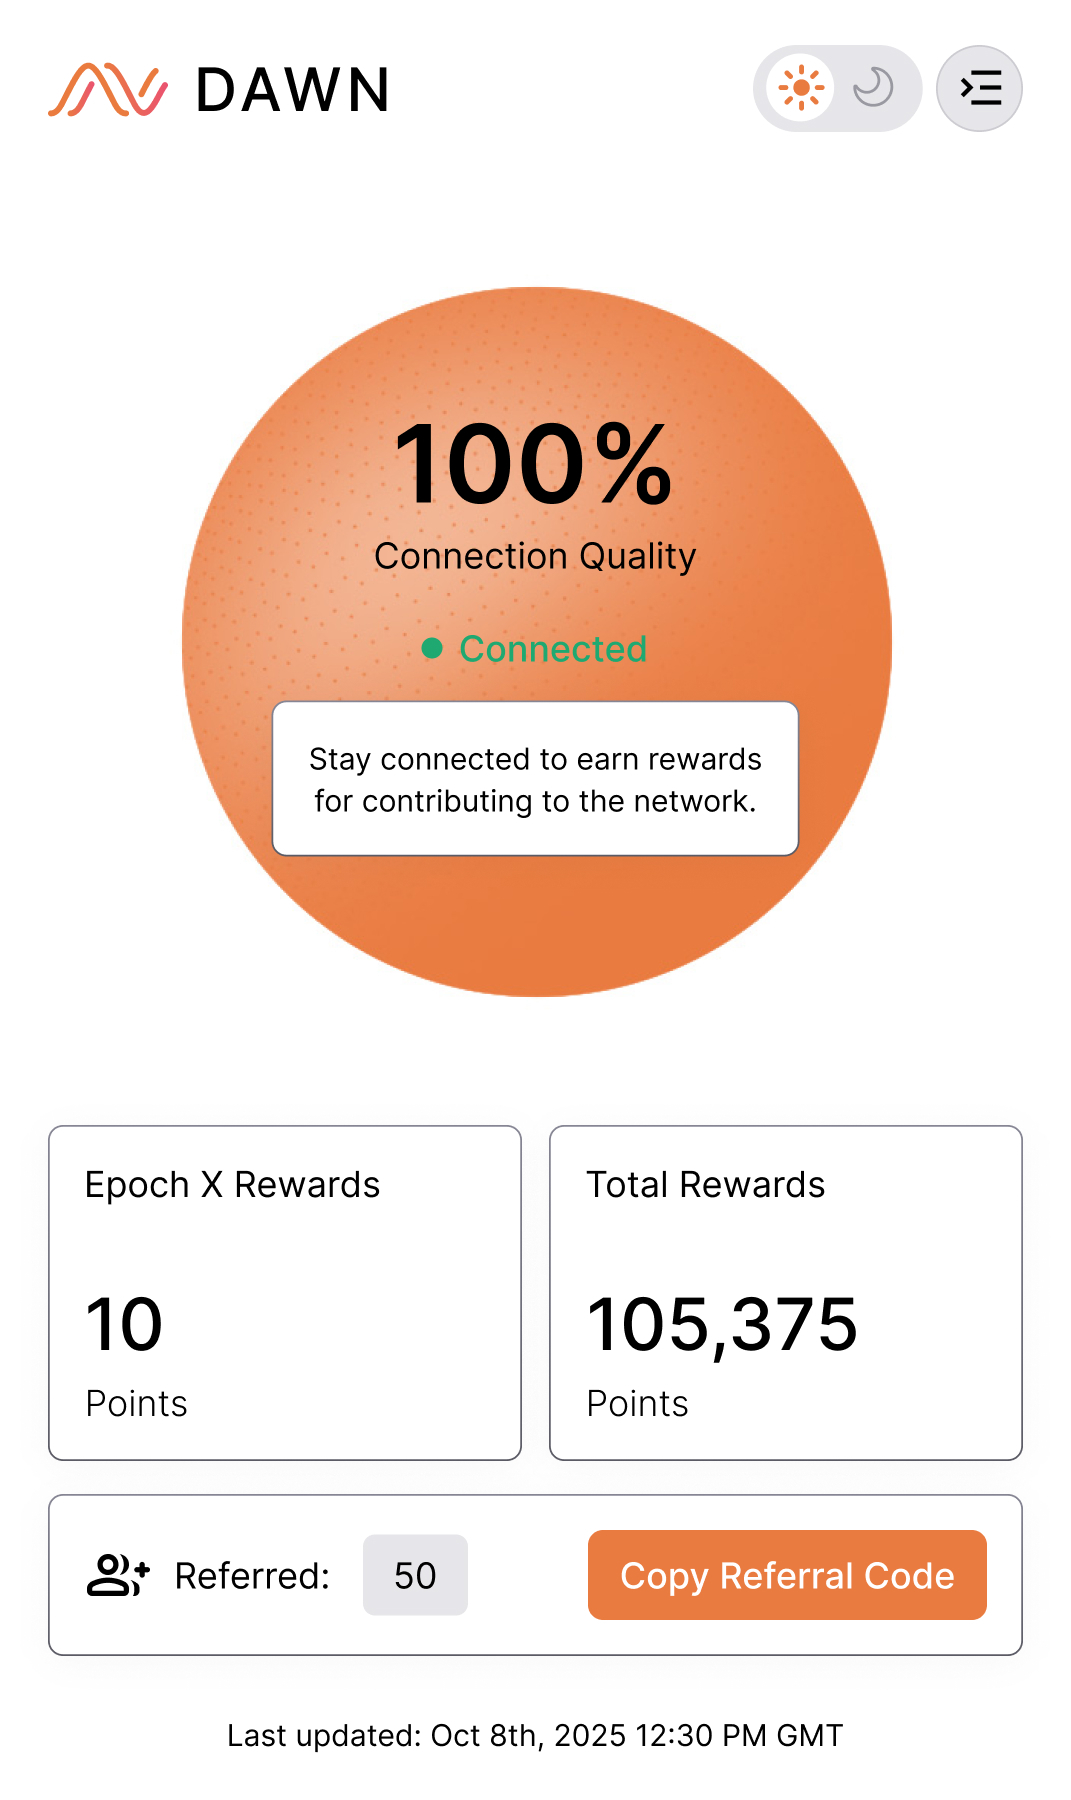Image resolution: width=1071 pixels, height=1800 pixels.
Task: Open the hamburger menu button
Action: (x=979, y=88)
